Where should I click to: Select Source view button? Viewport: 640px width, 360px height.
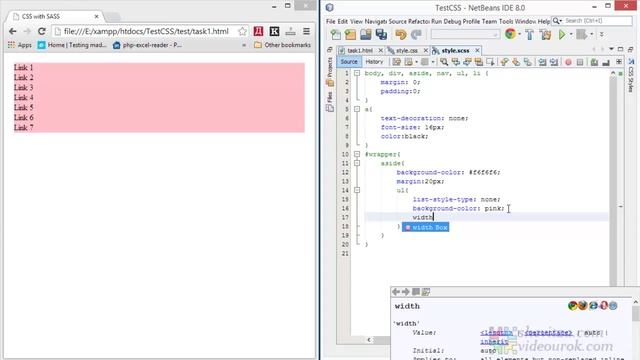pos(349,62)
